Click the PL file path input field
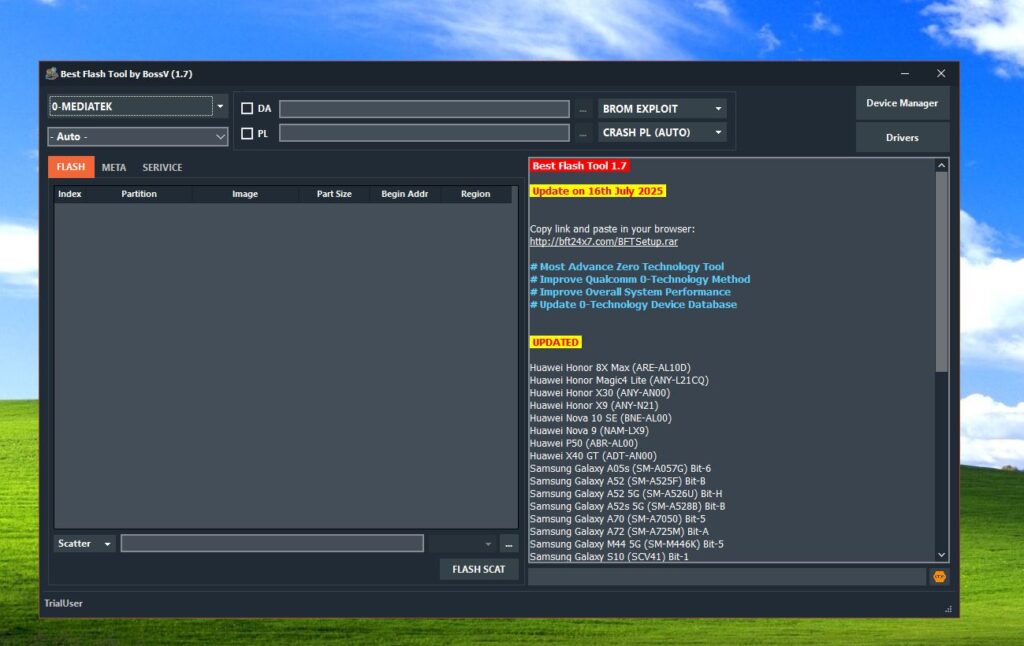The image size is (1024, 646). [424, 133]
